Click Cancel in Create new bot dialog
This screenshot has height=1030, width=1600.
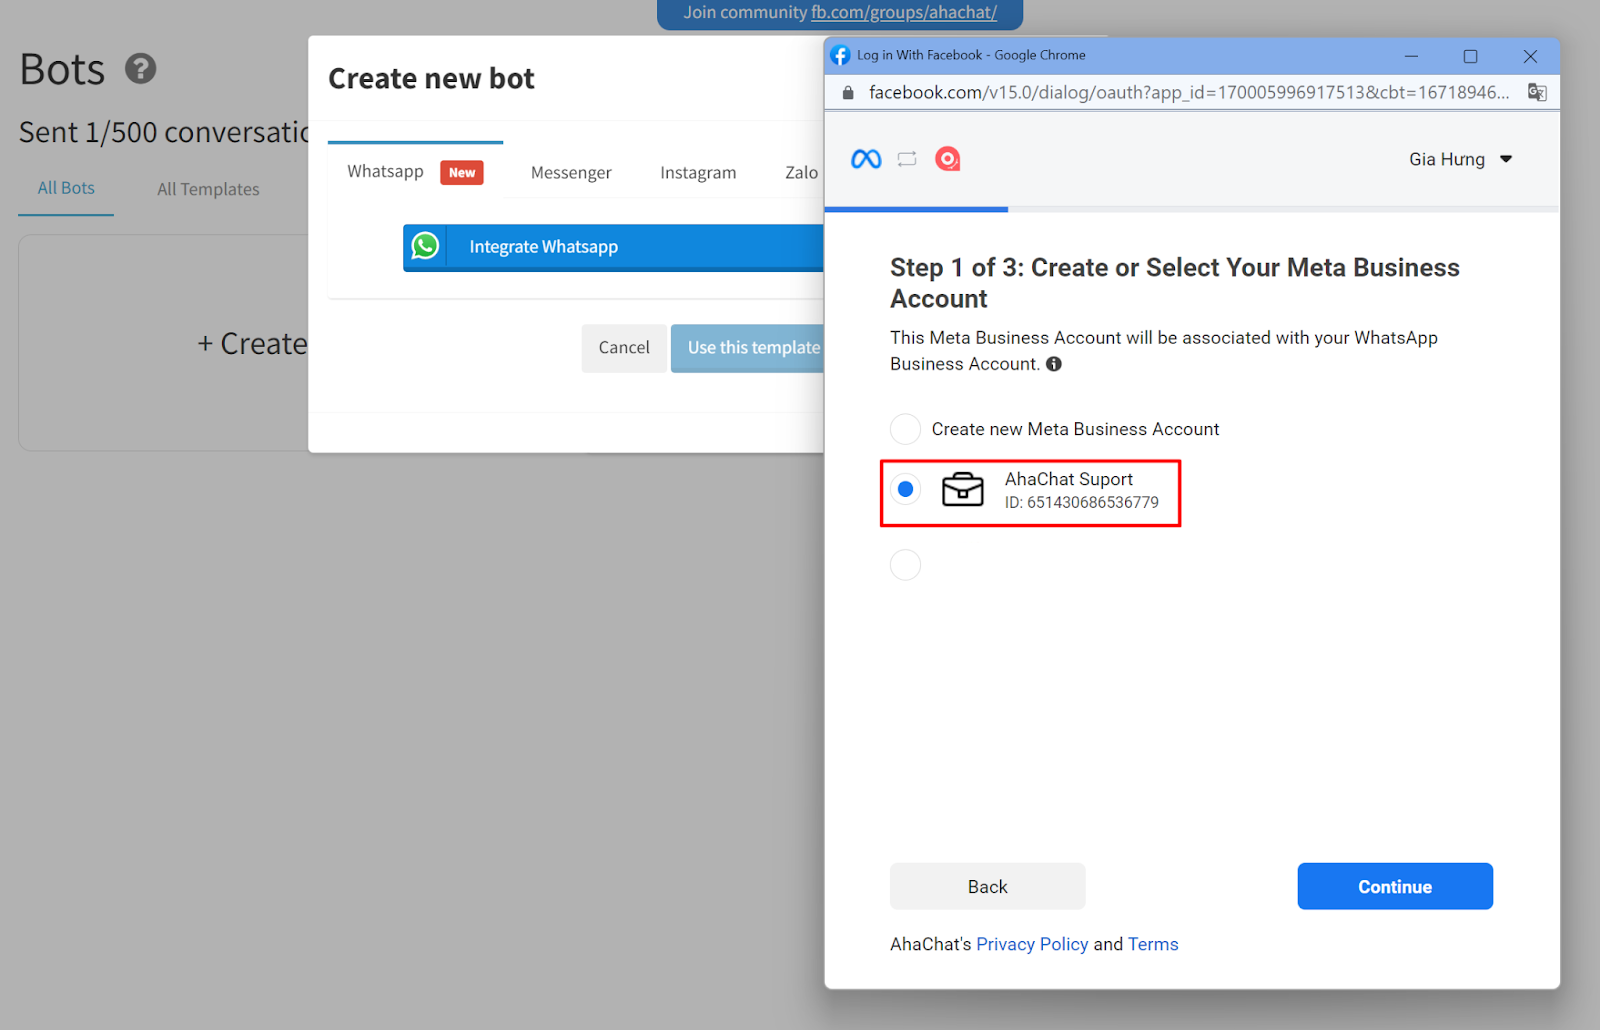(624, 348)
